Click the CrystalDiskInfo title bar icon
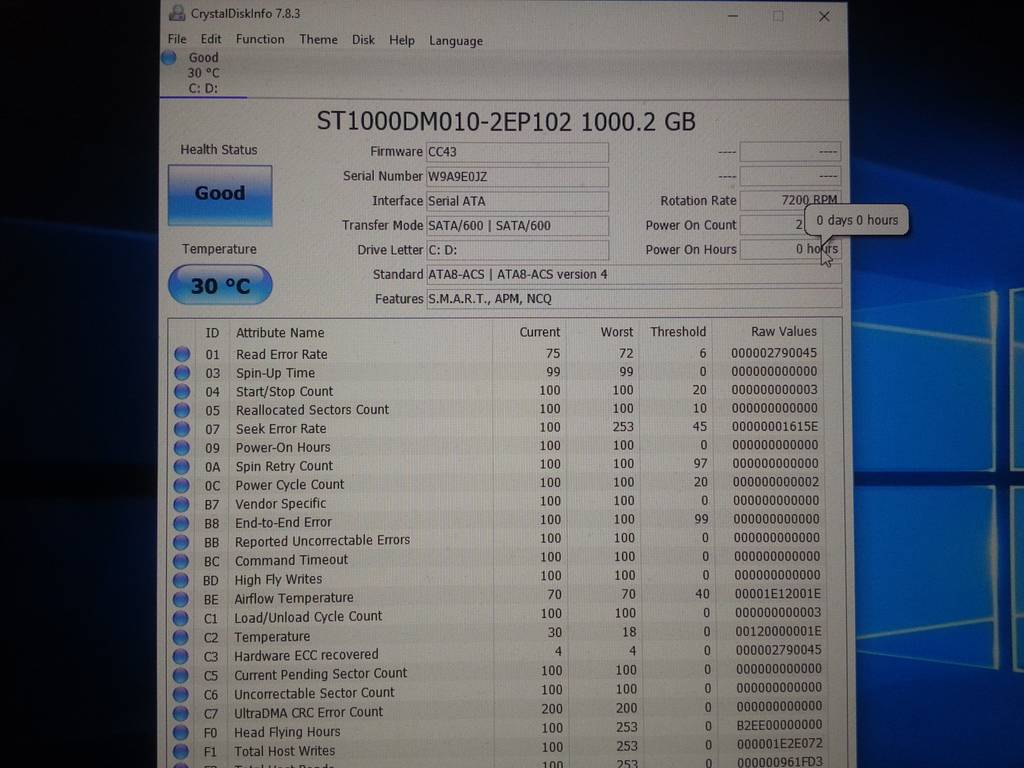 coord(176,13)
